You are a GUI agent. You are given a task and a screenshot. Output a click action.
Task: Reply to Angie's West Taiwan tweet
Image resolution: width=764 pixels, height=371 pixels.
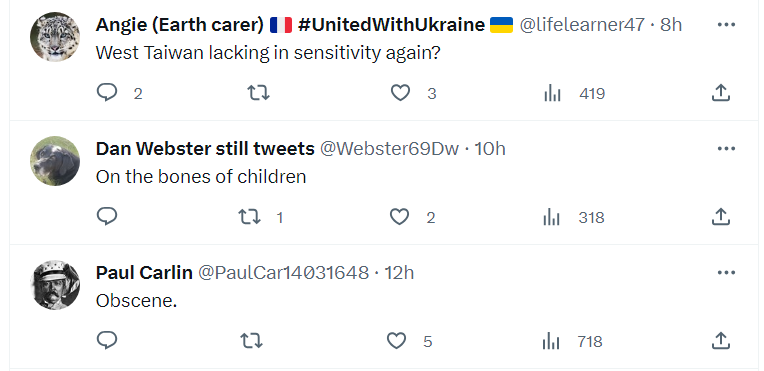(x=107, y=93)
